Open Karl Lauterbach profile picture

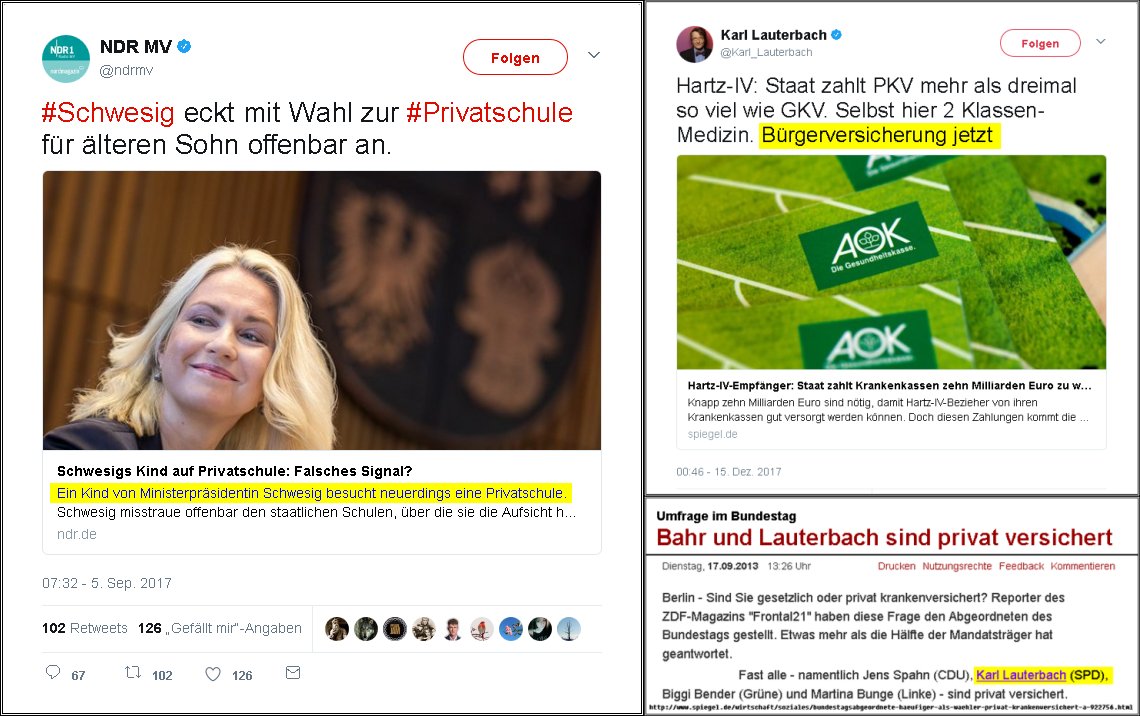pos(694,44)
